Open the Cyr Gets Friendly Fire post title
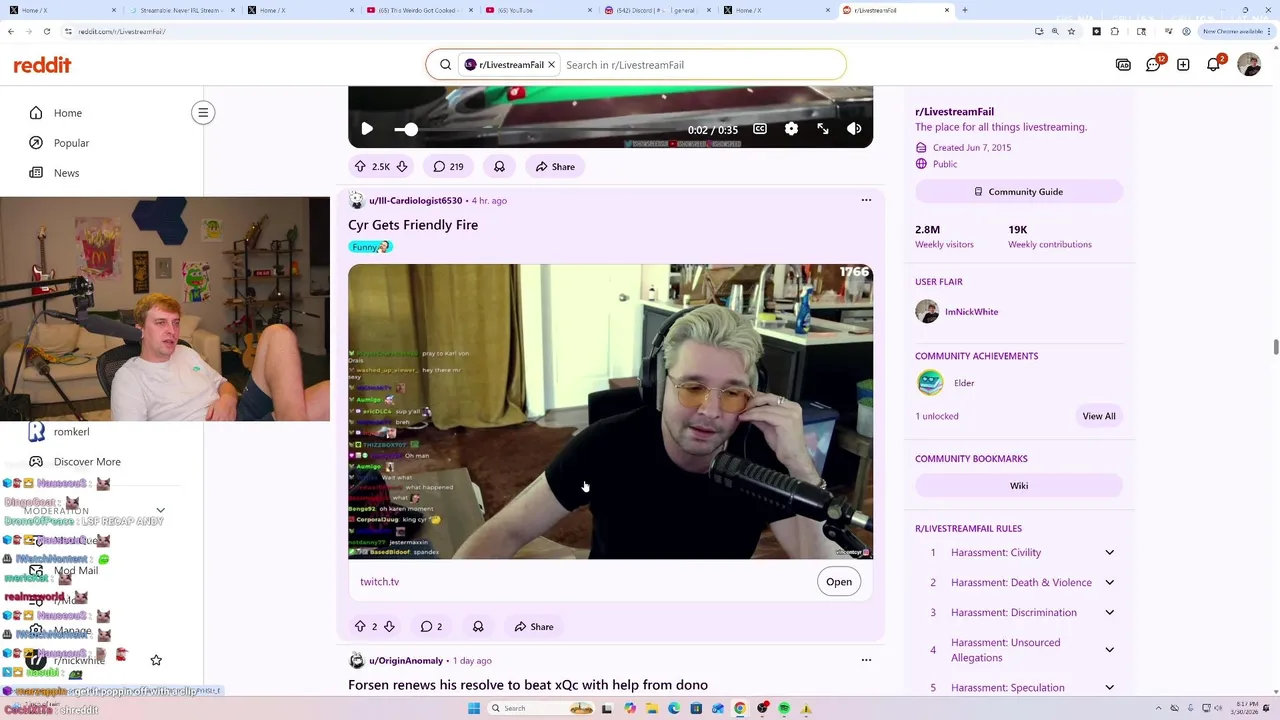Screen dimensions: 1280x720 pos(413,225)
